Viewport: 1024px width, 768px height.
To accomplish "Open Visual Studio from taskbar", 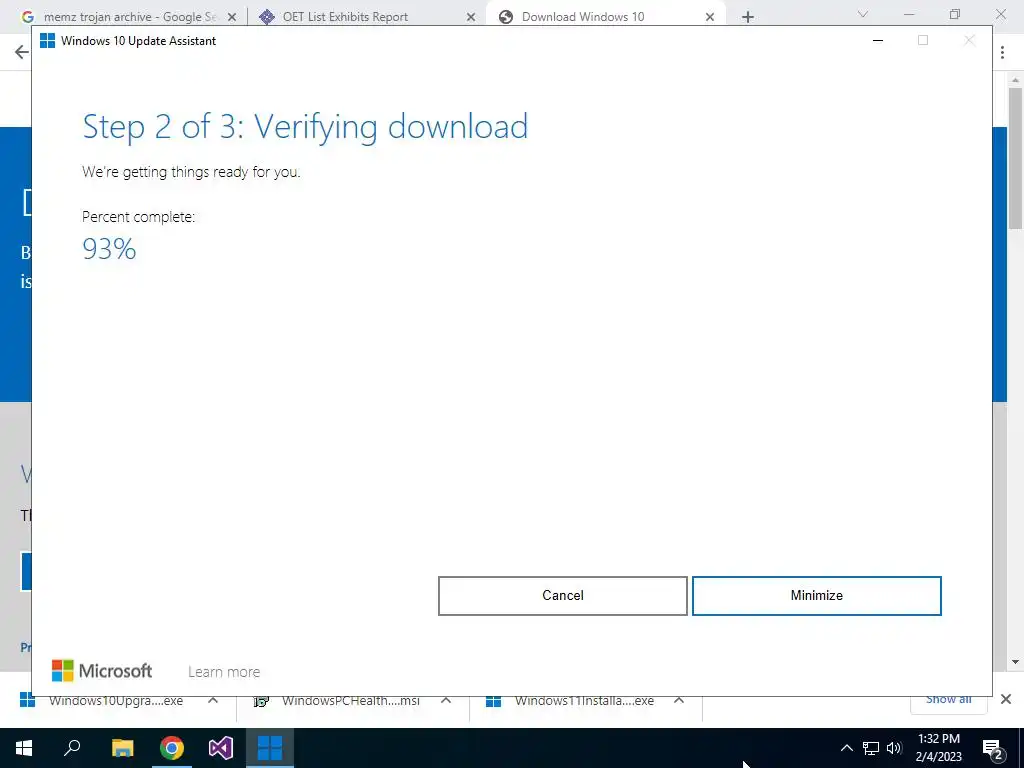I will [x=221, y=748].
